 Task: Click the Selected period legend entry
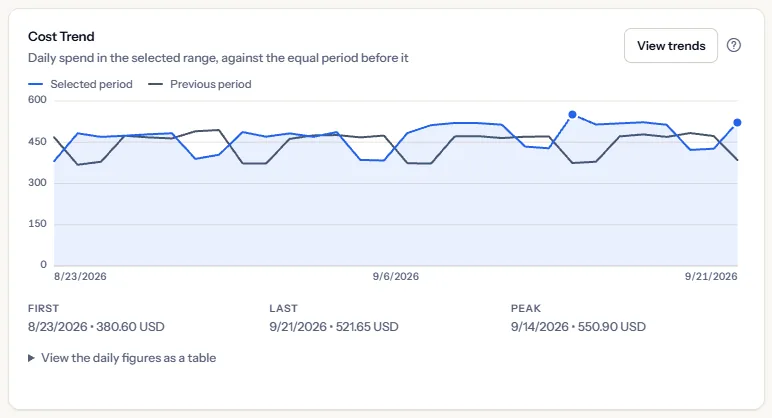point(80,84)
